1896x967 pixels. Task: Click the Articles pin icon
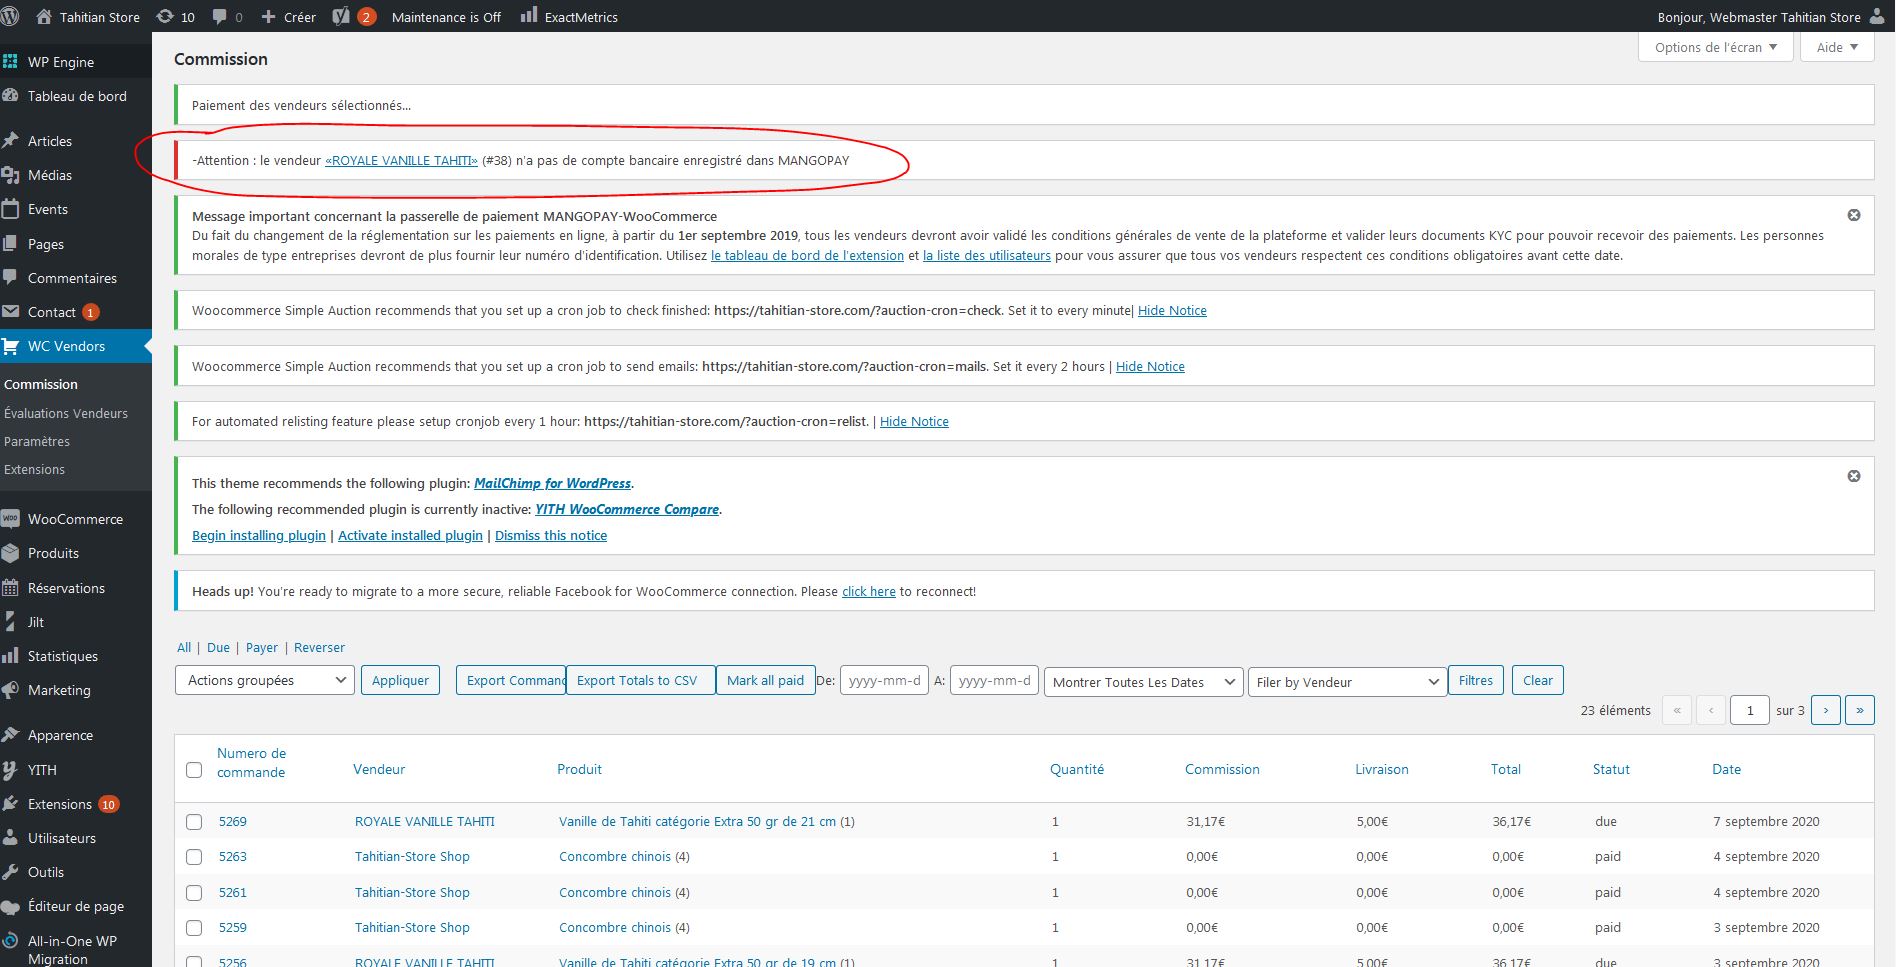10,141
